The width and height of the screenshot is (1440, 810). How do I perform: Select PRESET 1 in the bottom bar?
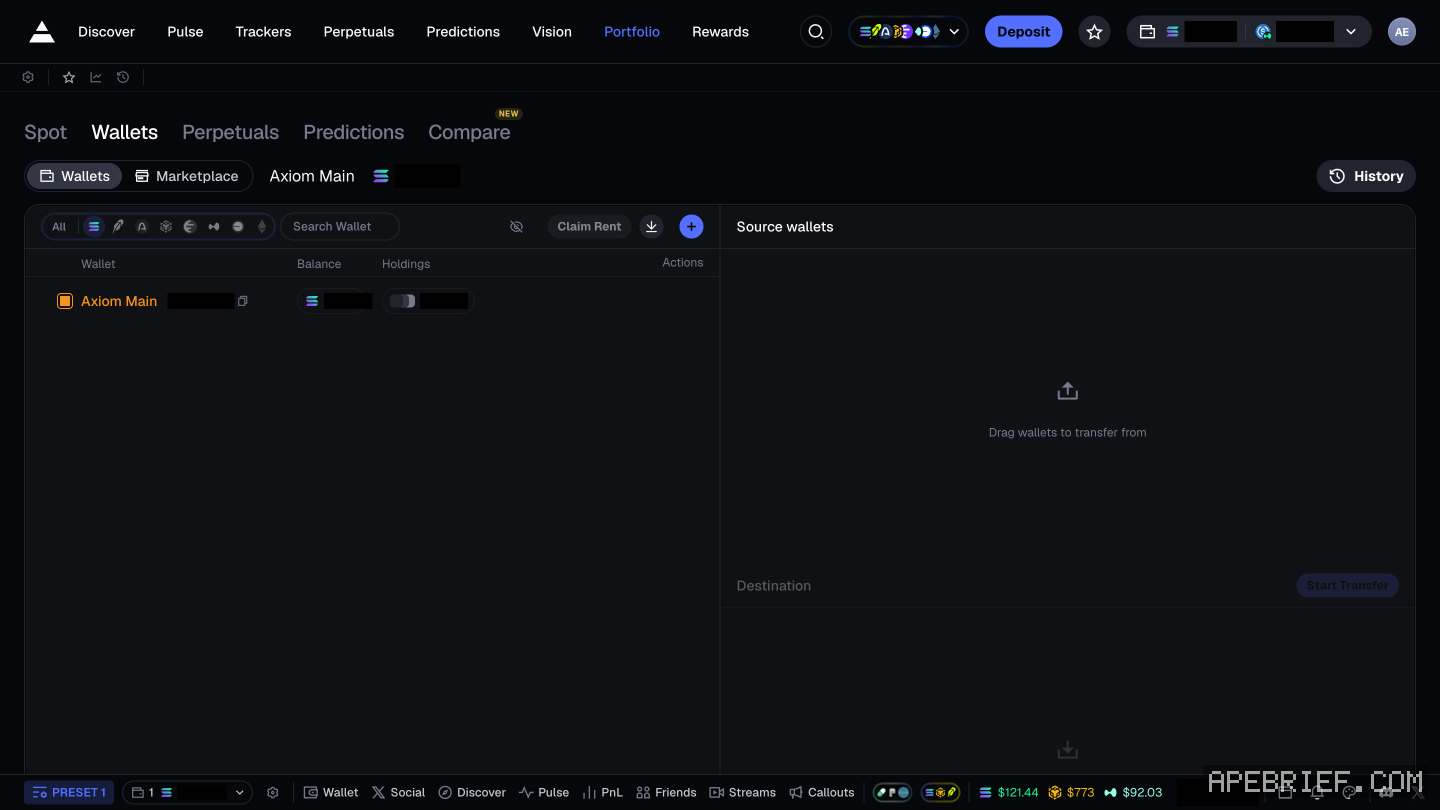pyautogui.click(x=69, y=792)
